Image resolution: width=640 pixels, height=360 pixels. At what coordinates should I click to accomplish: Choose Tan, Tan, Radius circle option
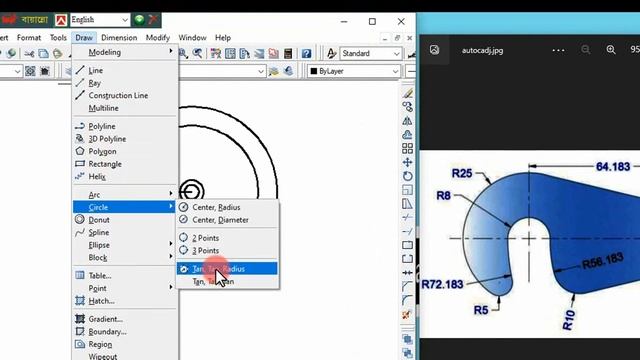[228, 269]
